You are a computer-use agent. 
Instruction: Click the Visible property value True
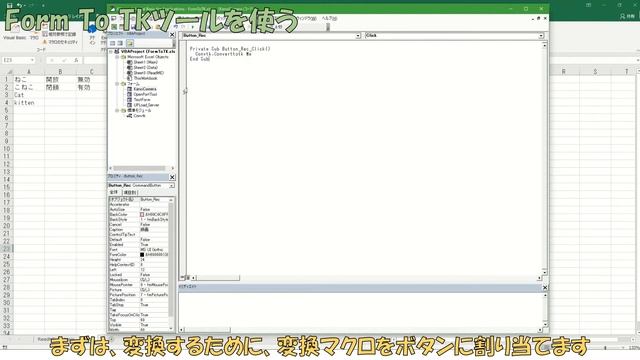(154, 325)
